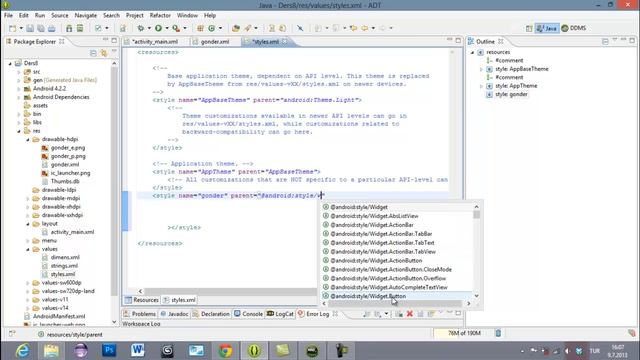The width and height of the screenshot is (640, 360).
Task: Open the Android Virtual Device Manager icon
Action: click(x=80, y=28)
